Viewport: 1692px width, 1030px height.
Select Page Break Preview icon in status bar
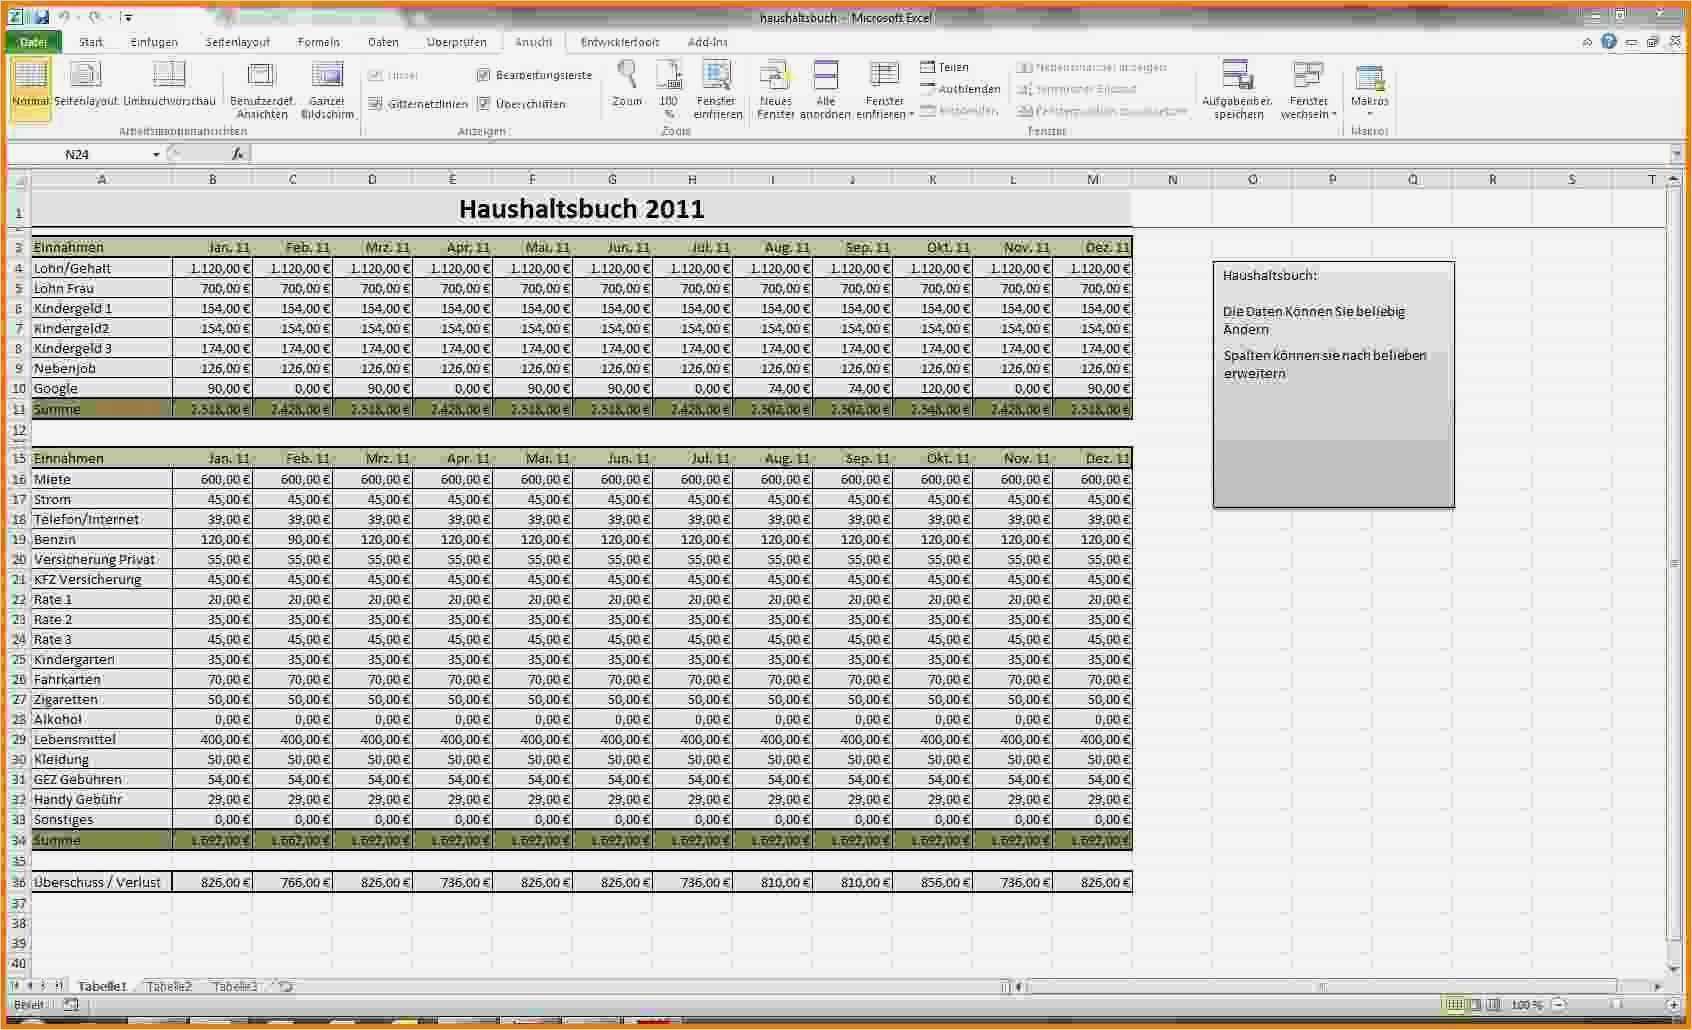tap(1493, 1005)
